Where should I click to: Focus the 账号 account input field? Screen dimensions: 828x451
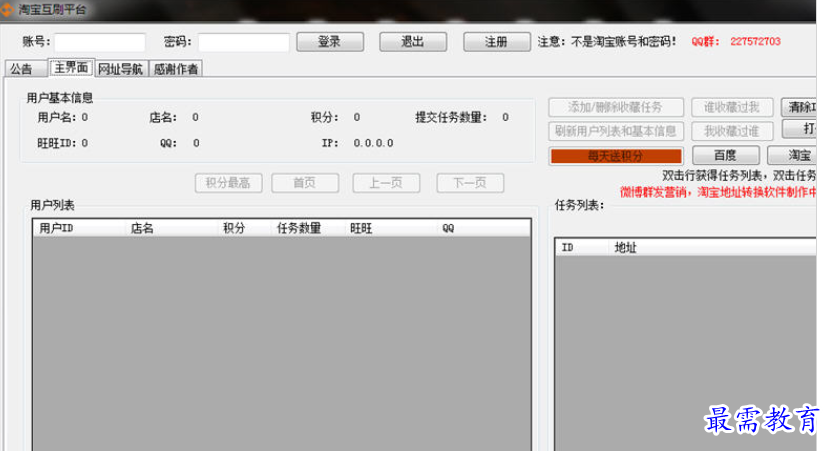point(100,42)
